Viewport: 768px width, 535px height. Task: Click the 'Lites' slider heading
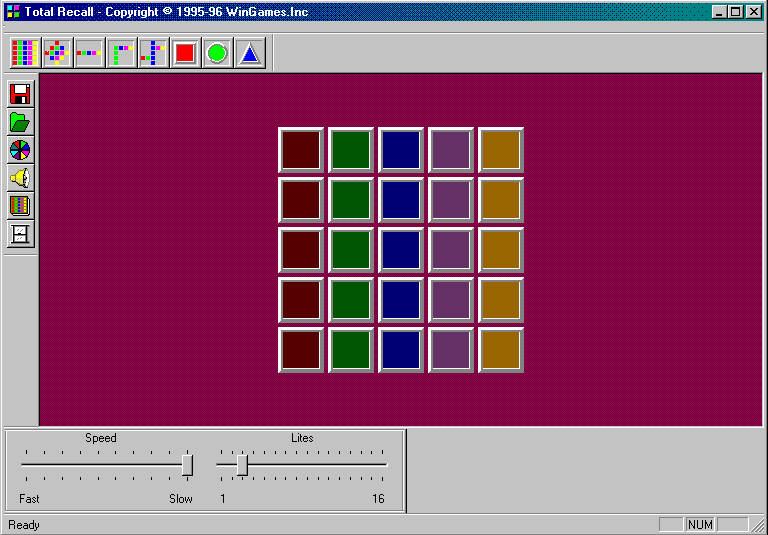(302, 438)
